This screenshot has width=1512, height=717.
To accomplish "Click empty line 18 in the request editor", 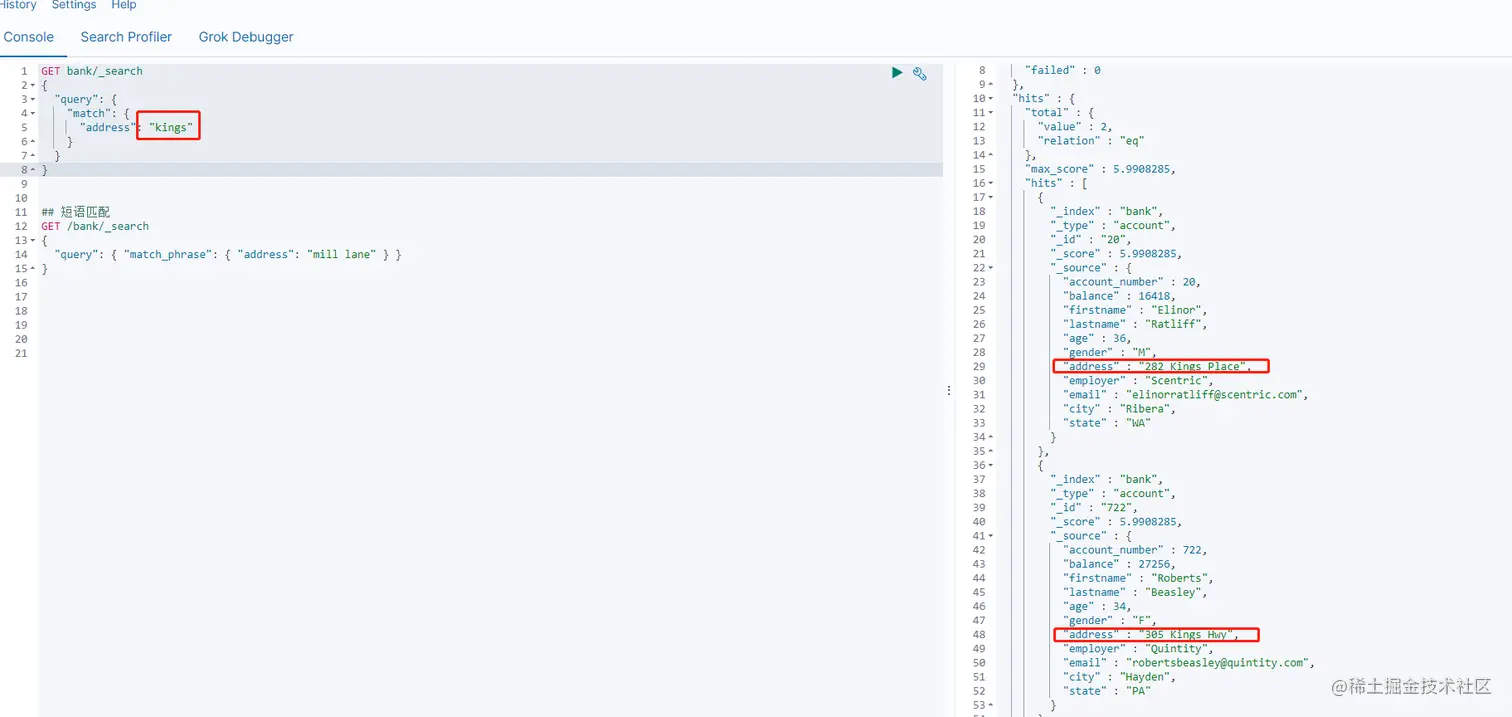I will click(490, 311).
